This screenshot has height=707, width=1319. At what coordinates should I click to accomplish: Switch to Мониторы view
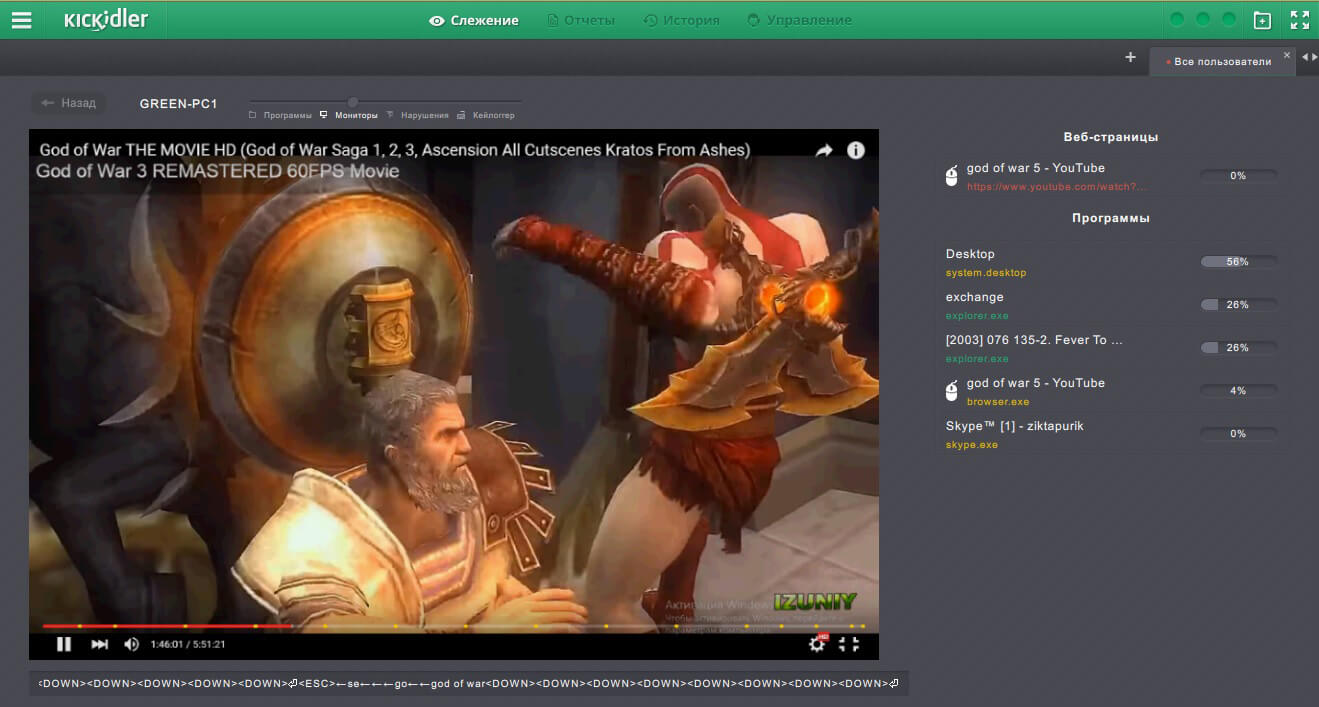tap(349, 115)
